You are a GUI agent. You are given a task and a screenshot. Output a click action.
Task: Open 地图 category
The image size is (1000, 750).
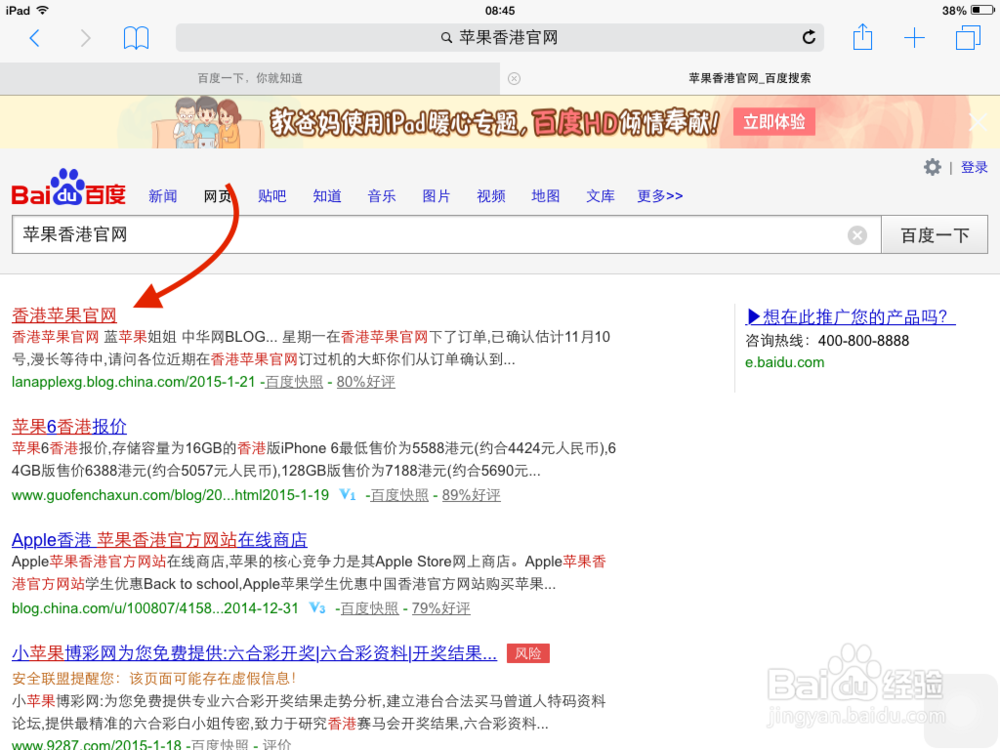(546, 196)
